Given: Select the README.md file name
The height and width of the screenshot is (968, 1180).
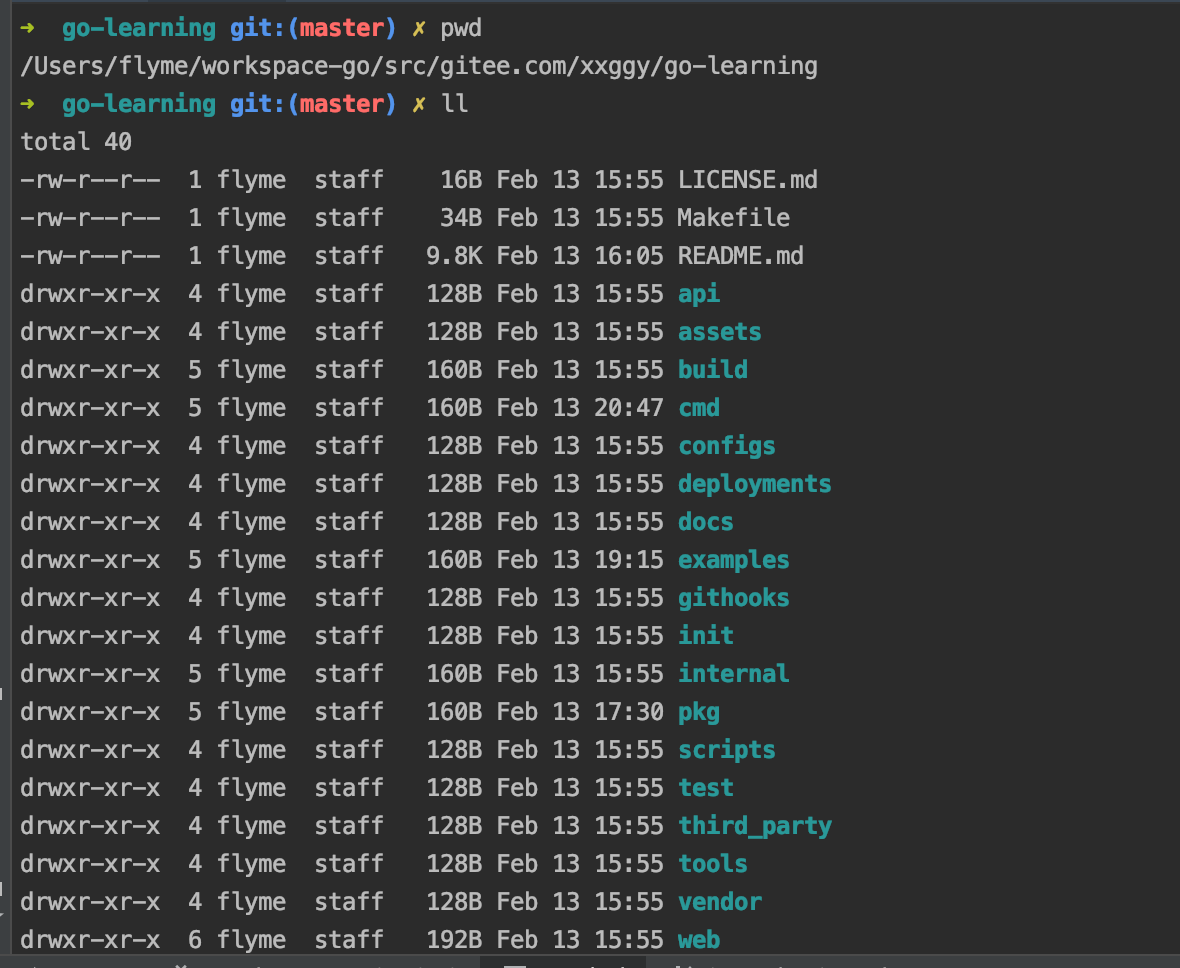Looking at the screenshot, I should [x=741, y=255].
